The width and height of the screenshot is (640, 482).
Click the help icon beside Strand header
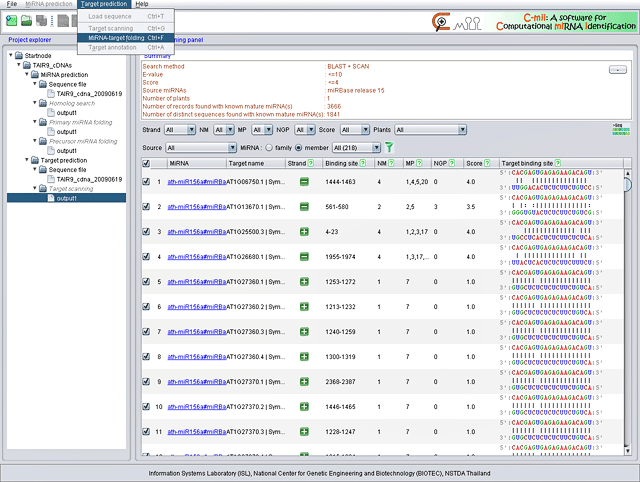[x=311, y=163]
